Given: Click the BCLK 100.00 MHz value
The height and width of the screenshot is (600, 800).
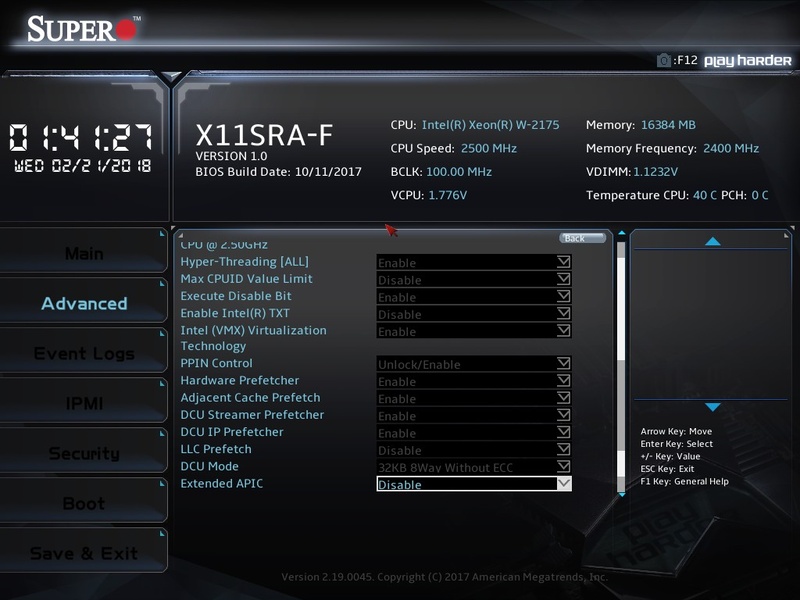Looking at the screenshot, I should pyautogui.click(x=459, y=172).
